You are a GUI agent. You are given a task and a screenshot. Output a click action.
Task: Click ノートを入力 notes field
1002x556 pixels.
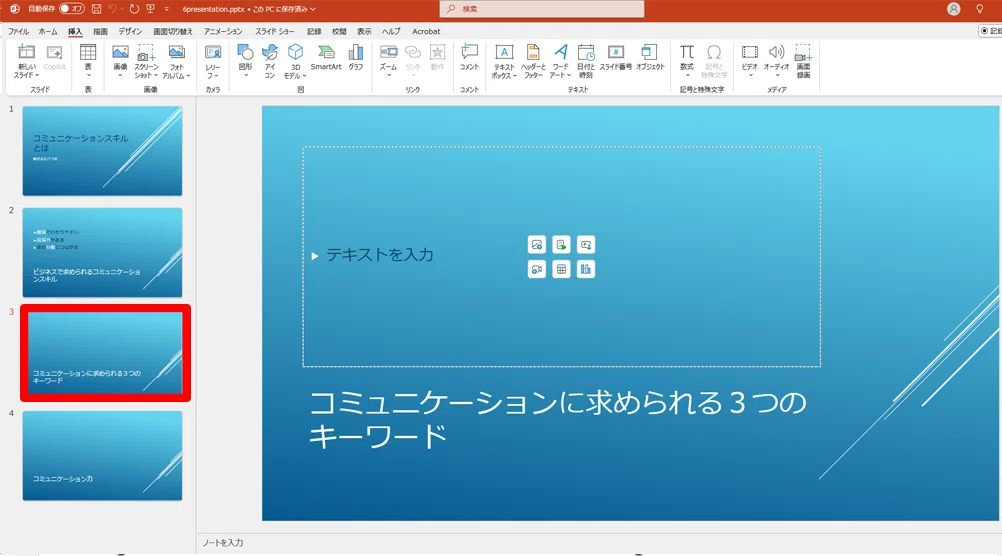223,543
